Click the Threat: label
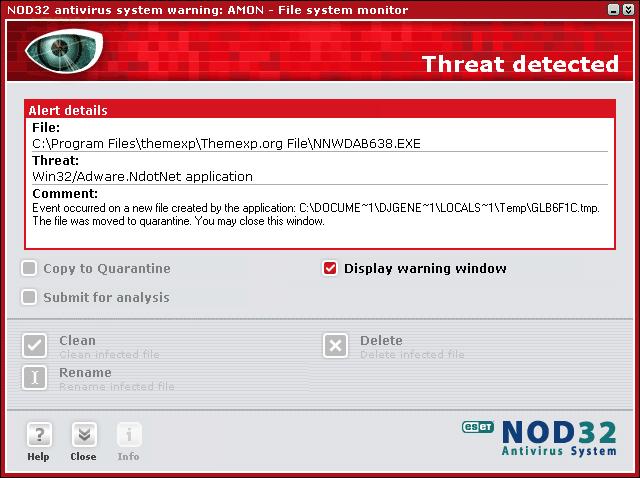This screenshot has width=640, height=478. tap(56, 160)
